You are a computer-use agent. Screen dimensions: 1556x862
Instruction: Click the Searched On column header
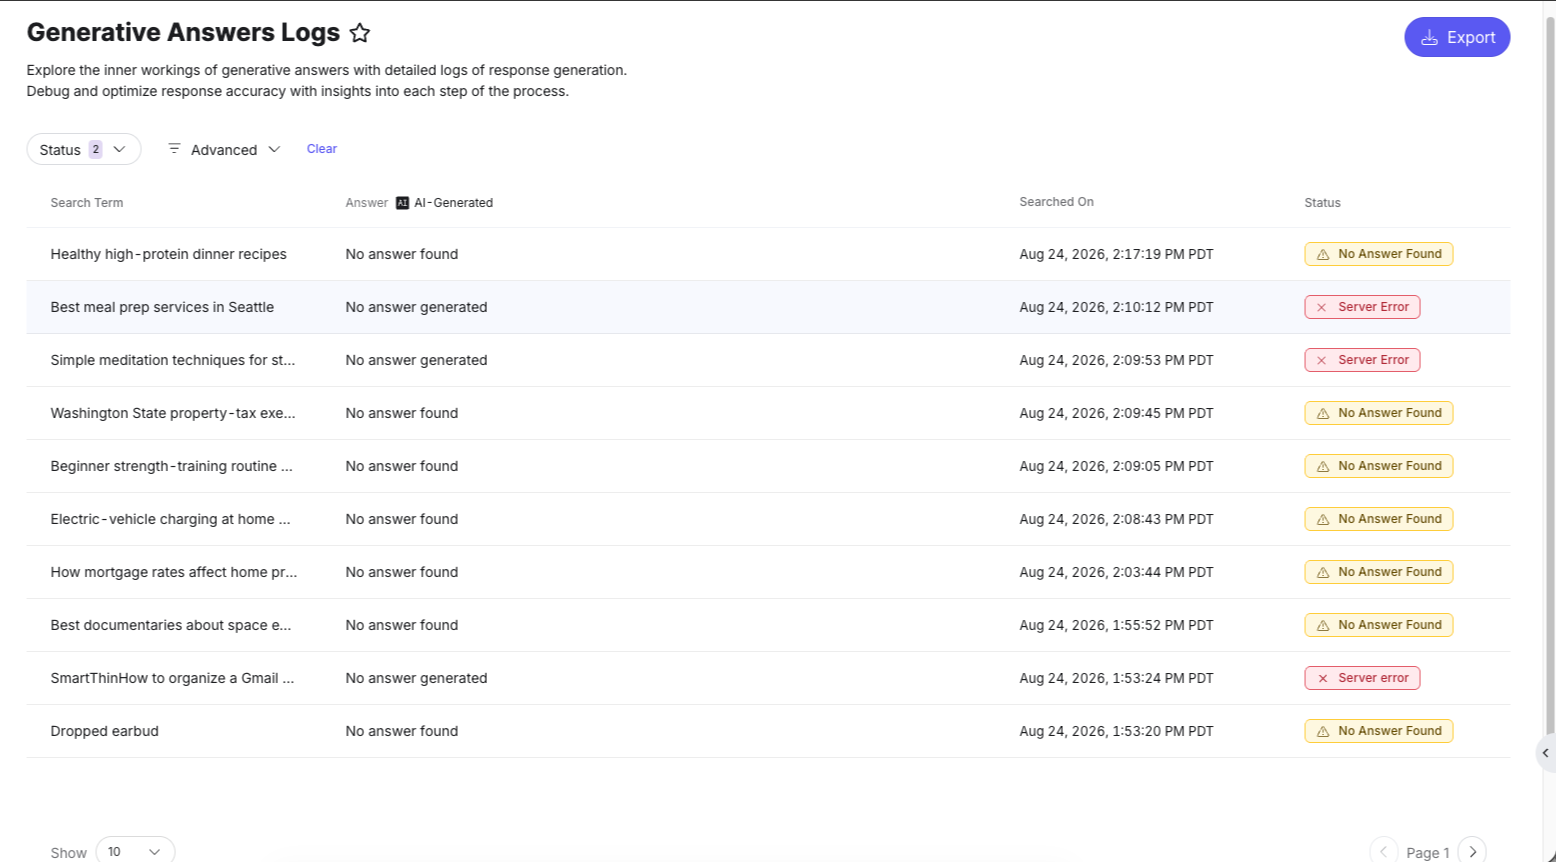[x=1056, y=202]
